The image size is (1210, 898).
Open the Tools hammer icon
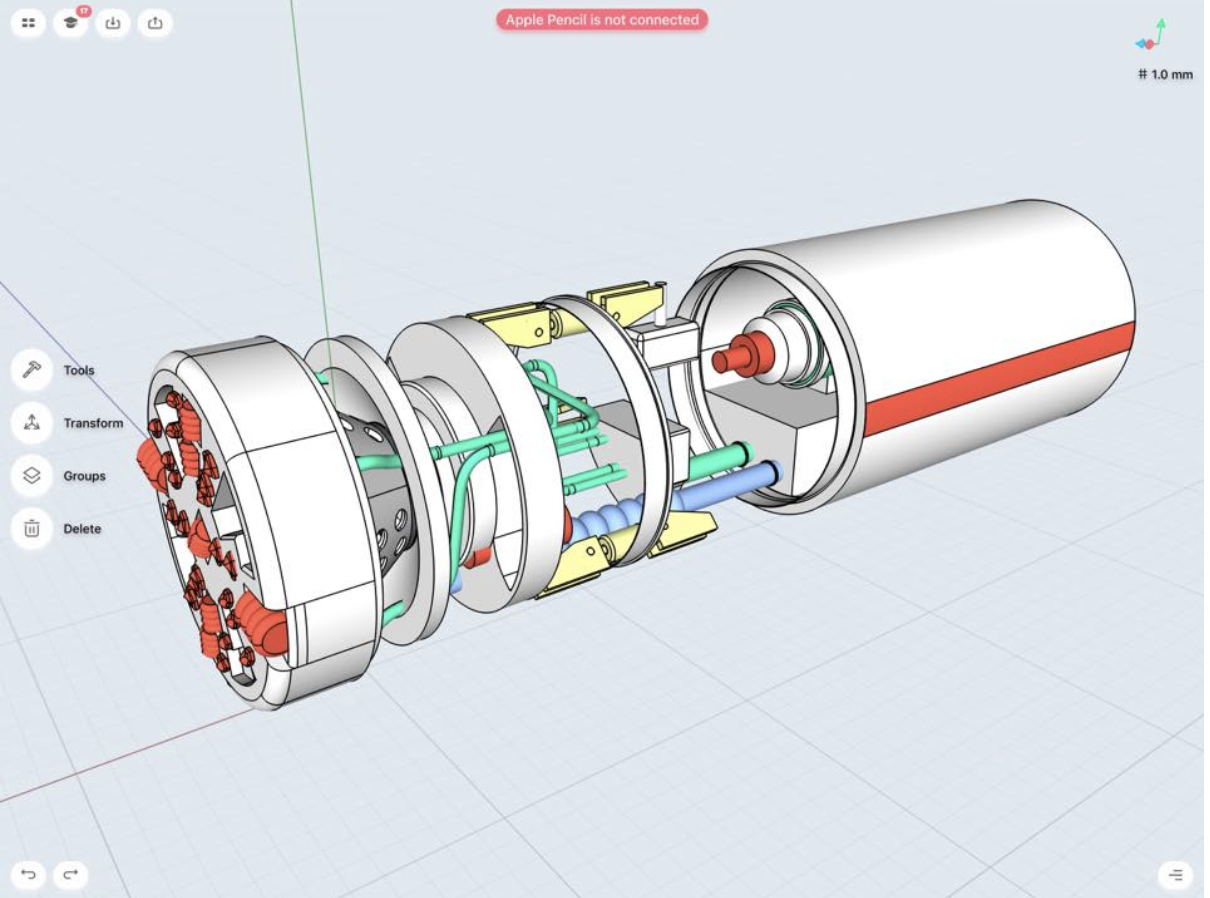tap(31, 370)
